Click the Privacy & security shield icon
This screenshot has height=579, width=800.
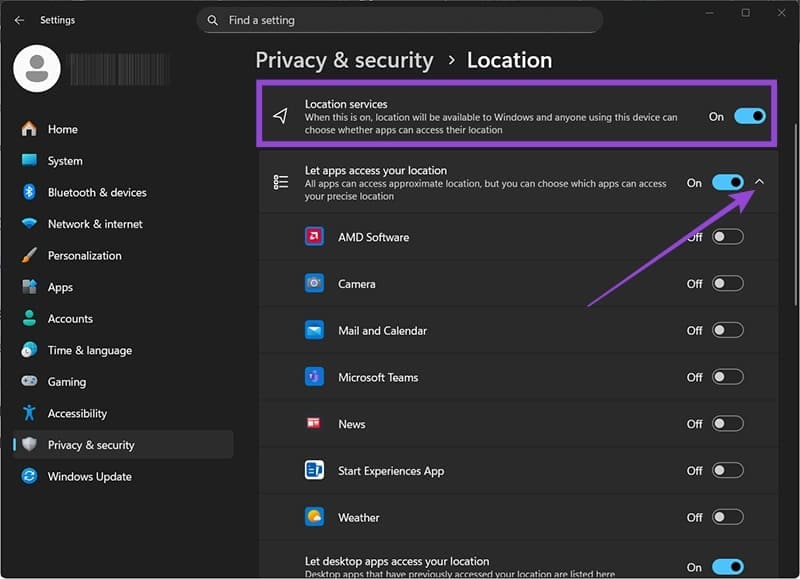[x=29, y=444]
